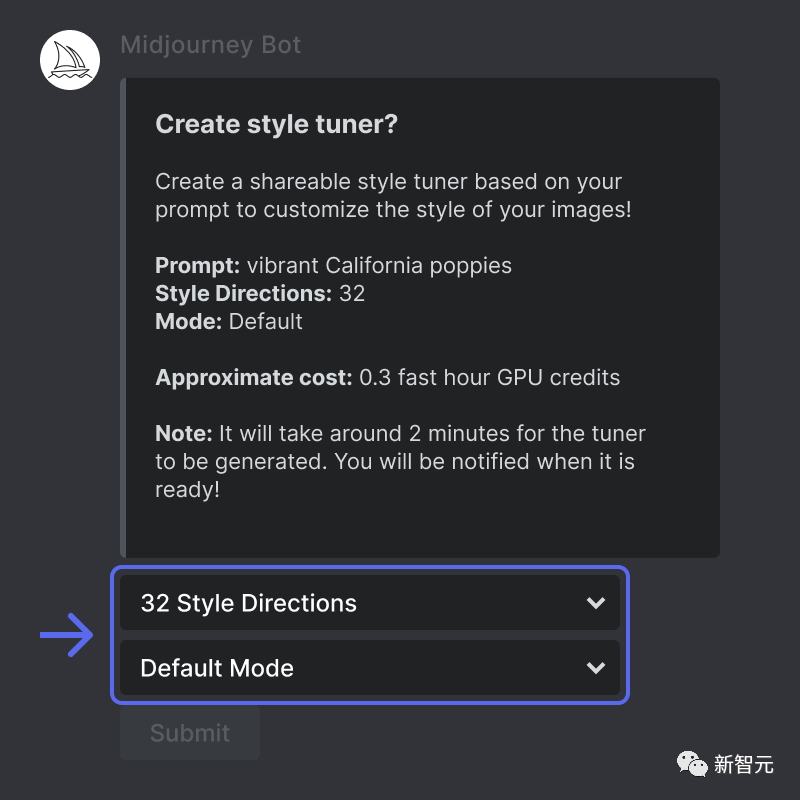Click the embed's left gray accent bar
The width and height of the screenshot is (800, 800).
(123, 318)
